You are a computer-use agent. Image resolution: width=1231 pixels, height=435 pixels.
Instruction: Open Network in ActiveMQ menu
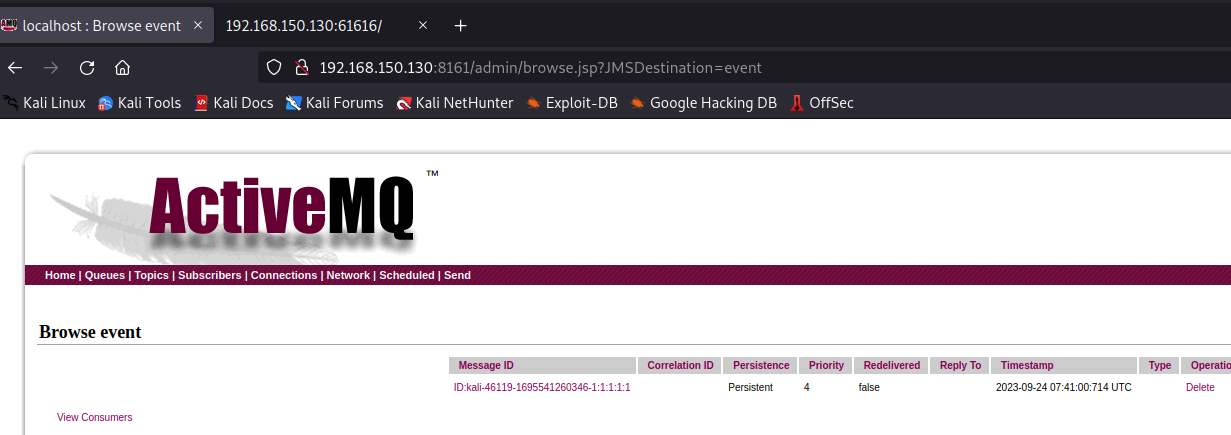[348, 275]
